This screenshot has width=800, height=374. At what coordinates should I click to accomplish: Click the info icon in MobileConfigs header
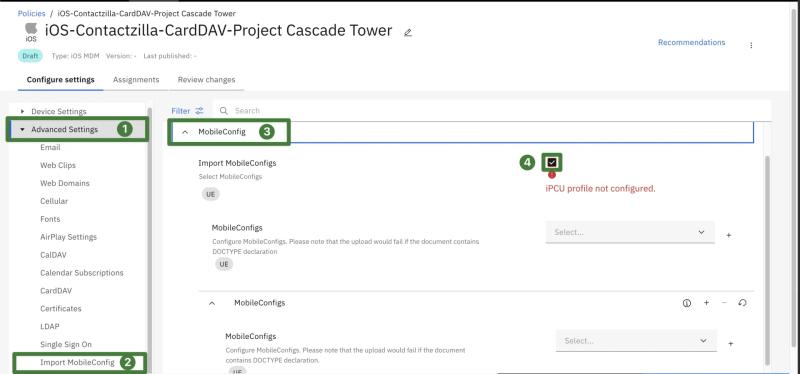tap(687, 303)
